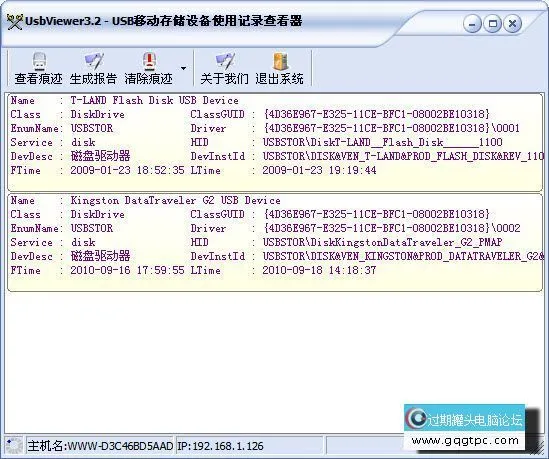The width and height of the screenshot is (549, 459).
Task: Open dropdown arrow beside 清除痕迹
Action: point(183,68)
